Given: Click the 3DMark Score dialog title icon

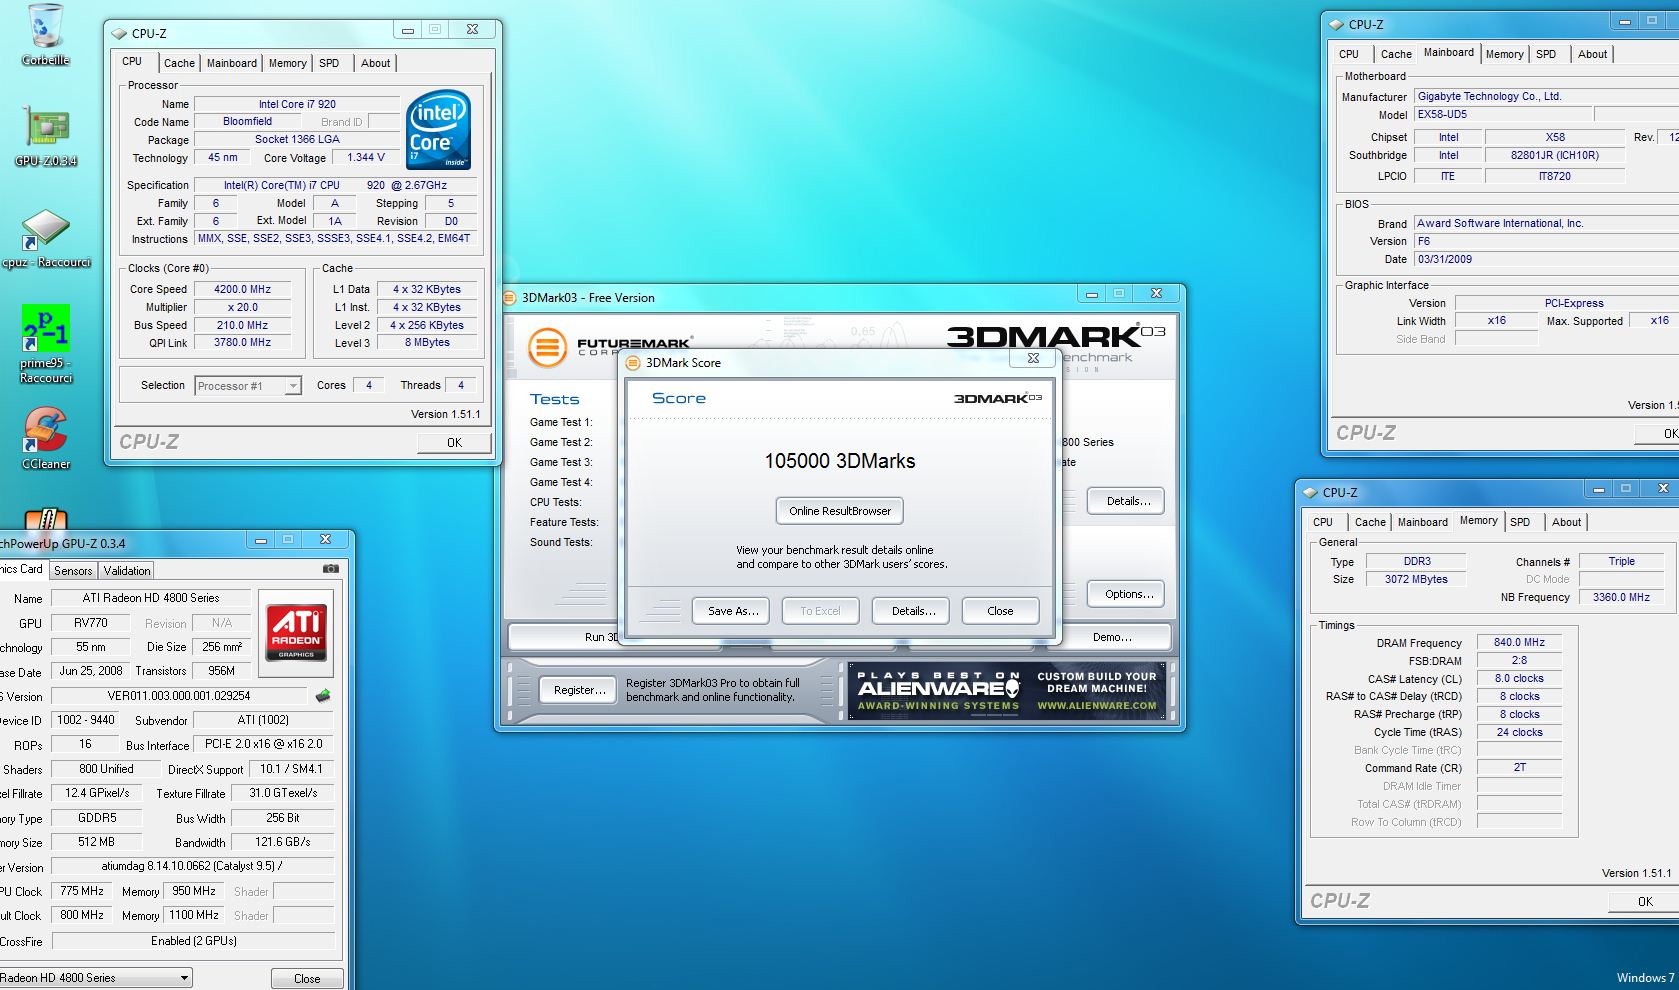Looking at the screenshot, I should (x=632, y=362).
